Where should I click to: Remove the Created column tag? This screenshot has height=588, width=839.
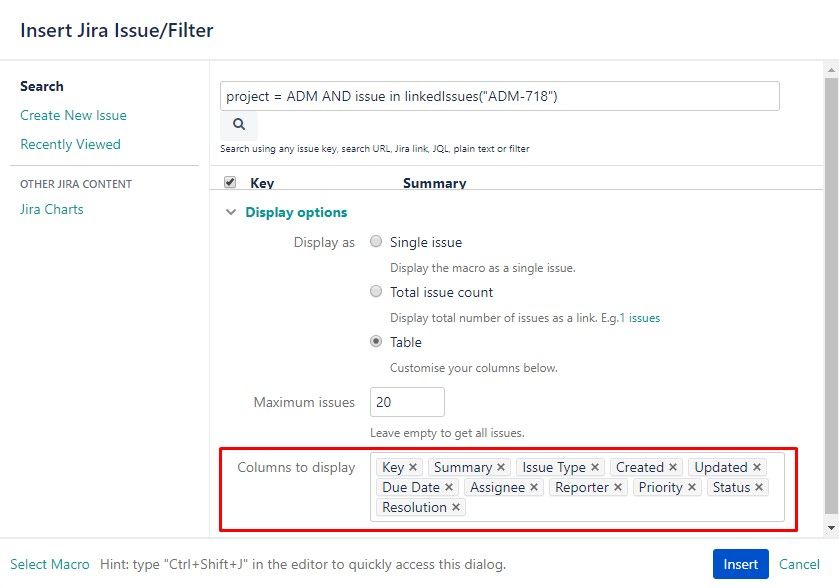673,467
